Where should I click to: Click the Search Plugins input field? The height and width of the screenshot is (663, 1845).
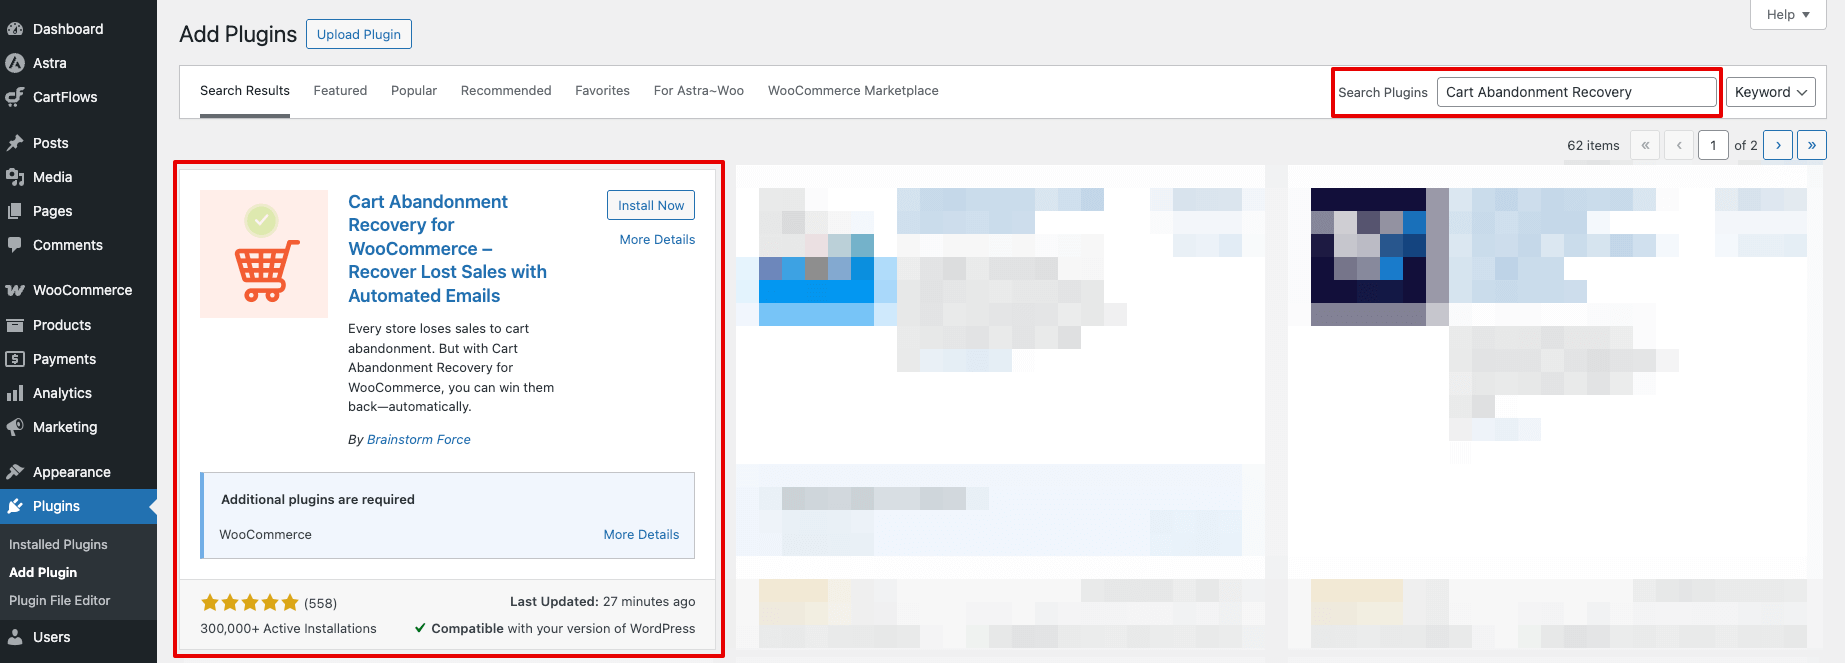1577,92
